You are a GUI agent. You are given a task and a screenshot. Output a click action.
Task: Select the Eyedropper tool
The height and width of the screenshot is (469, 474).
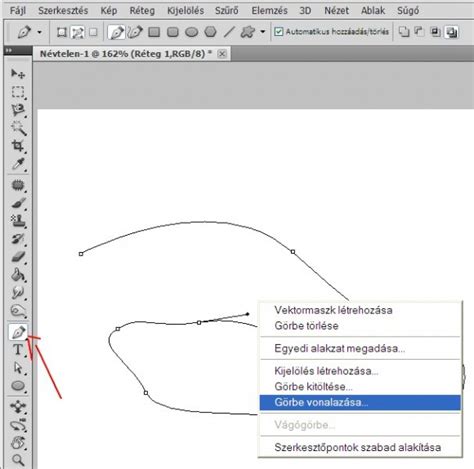pyautogui.click(x=18, y=164)
